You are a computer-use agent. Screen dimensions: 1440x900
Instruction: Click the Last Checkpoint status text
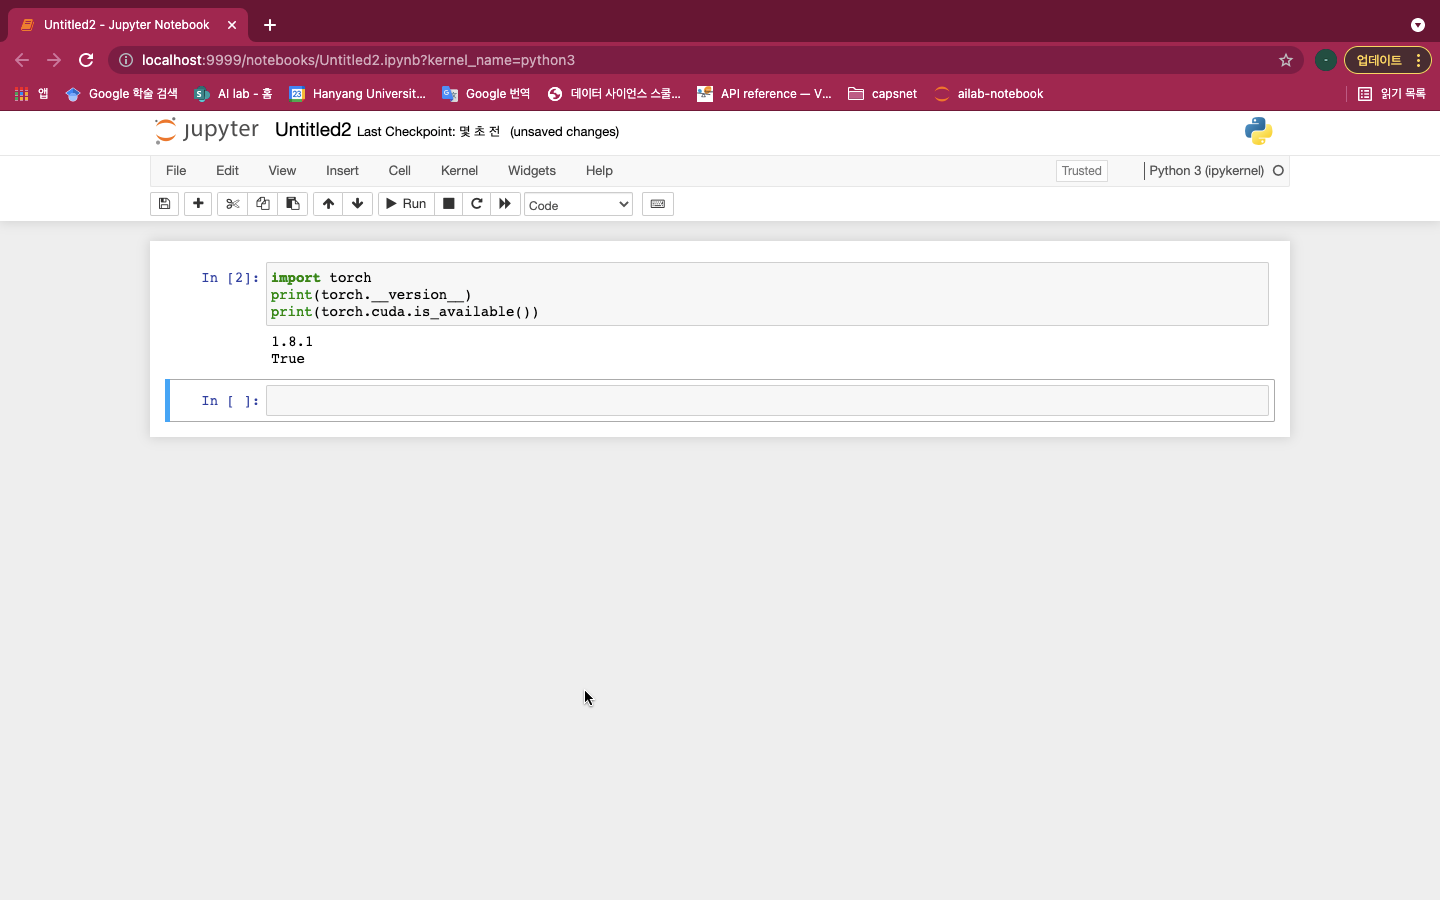(x=428, y=132)
